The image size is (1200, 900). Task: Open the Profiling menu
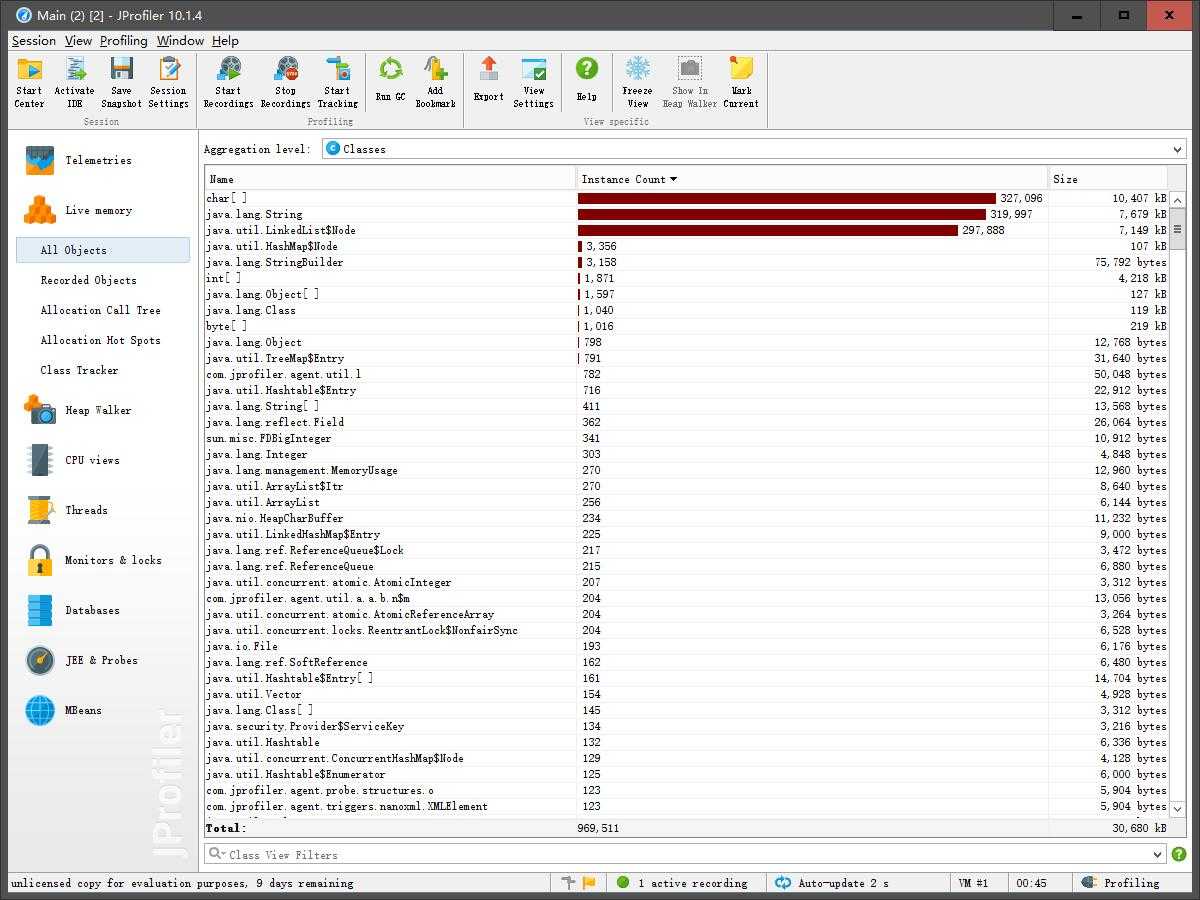(x=123, y=41)
